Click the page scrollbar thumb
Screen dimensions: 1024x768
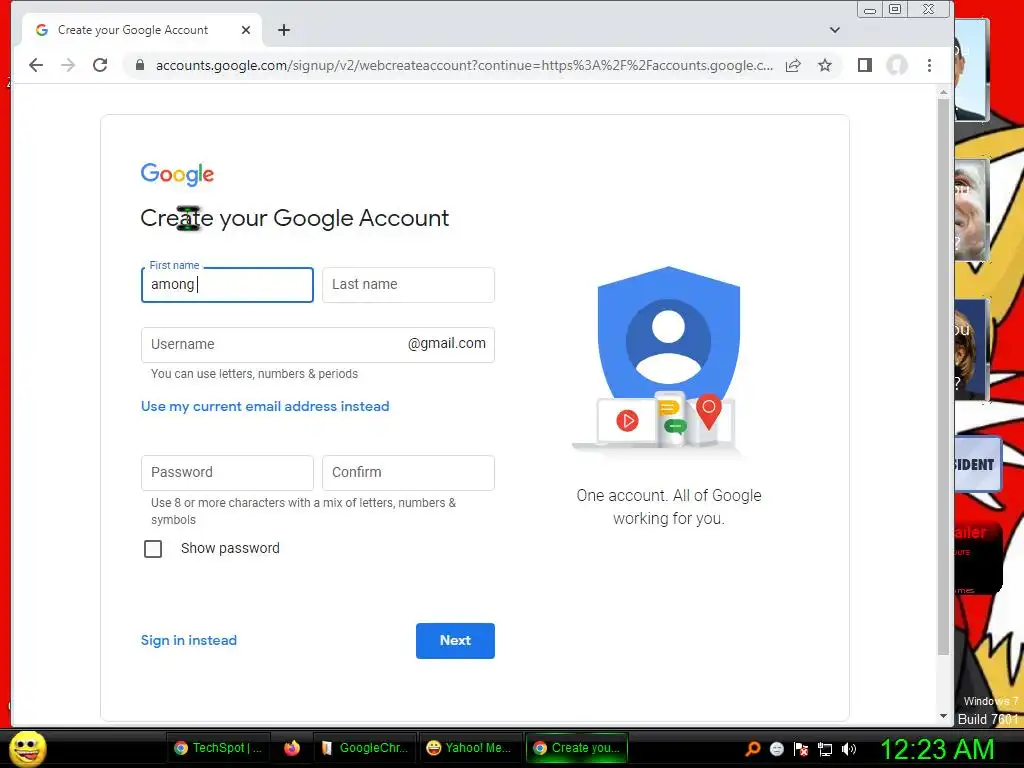943,377
